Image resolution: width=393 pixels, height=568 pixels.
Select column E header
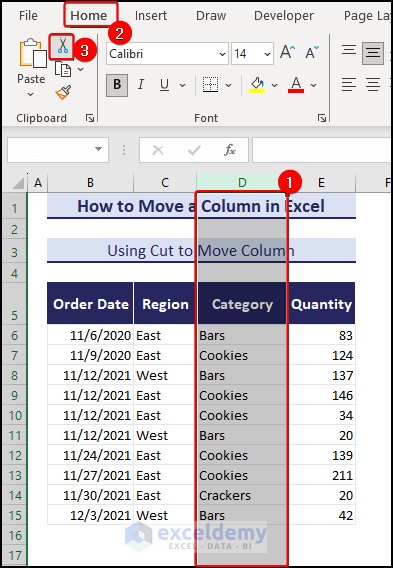(x=321, y=183)
